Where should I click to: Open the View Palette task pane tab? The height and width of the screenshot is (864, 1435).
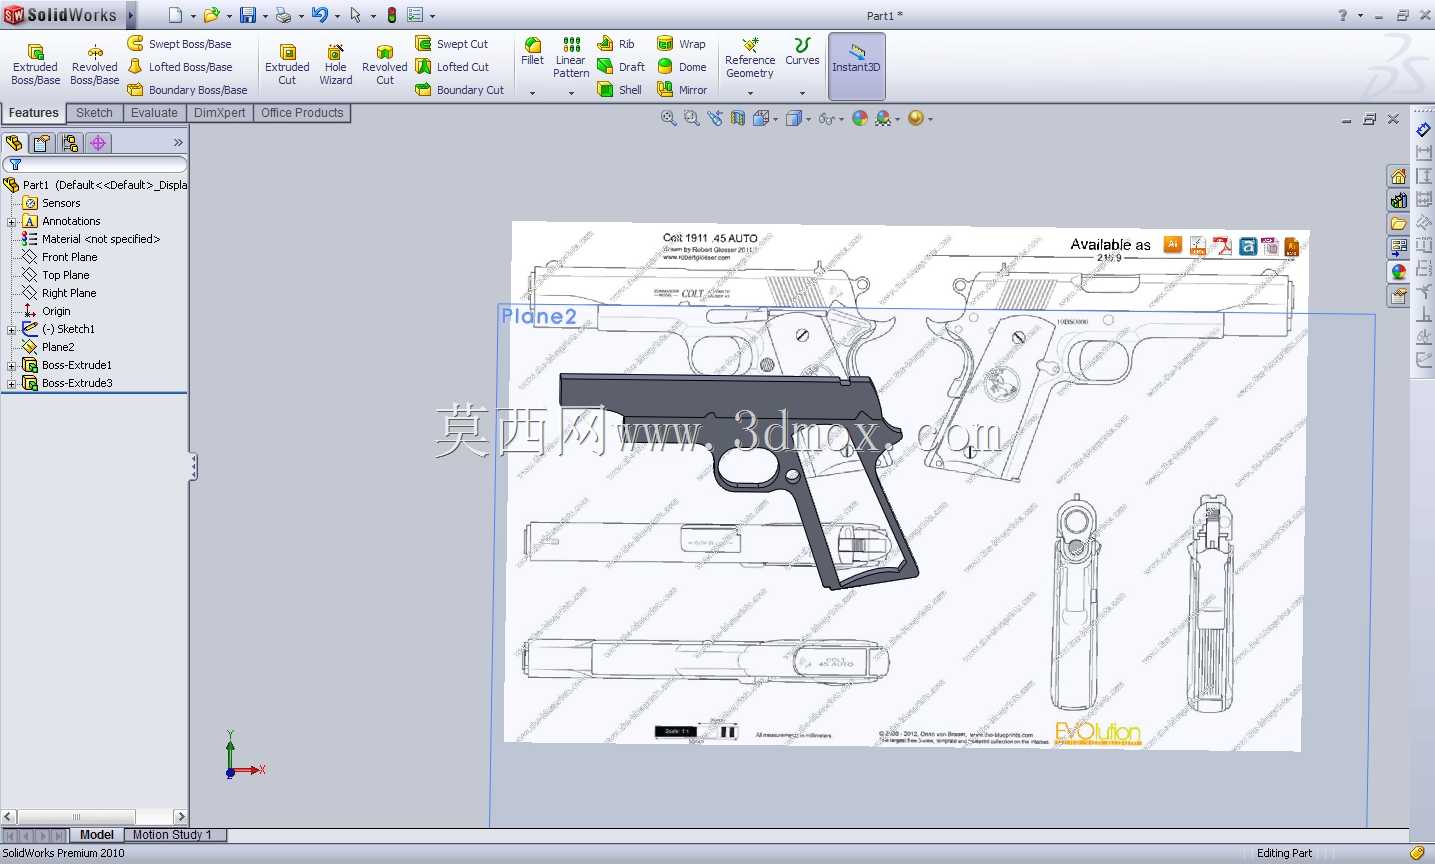coord(1398,248)
